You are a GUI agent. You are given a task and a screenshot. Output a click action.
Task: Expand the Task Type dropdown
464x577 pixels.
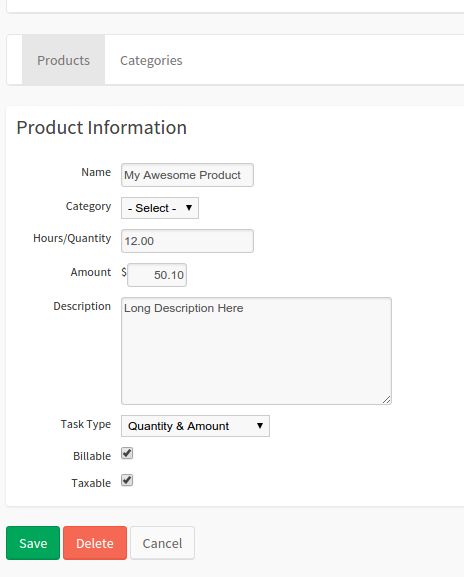(x=195, y=426)
